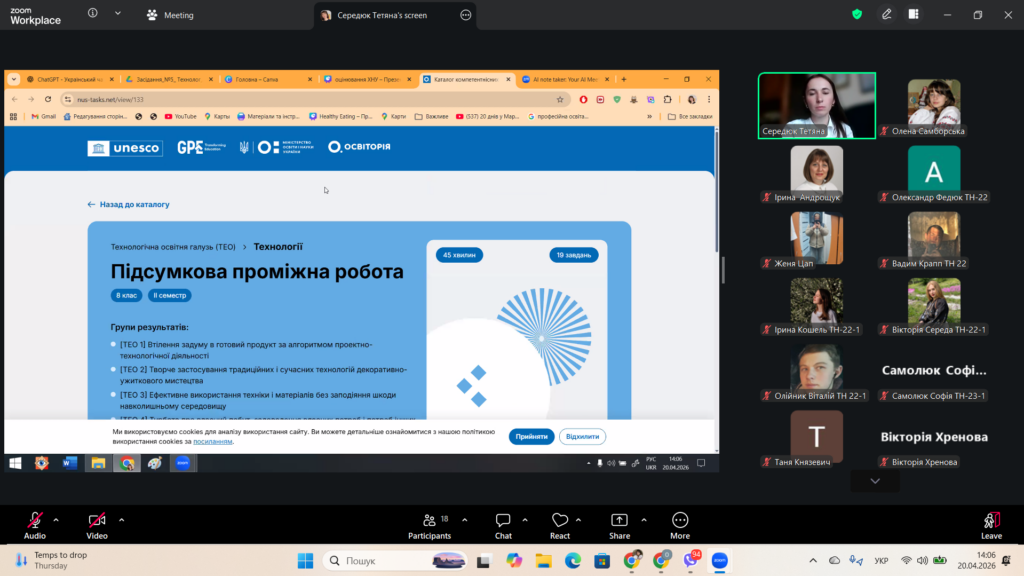
Task: Switch to the Meeting tab
Action: coord(170,15)
